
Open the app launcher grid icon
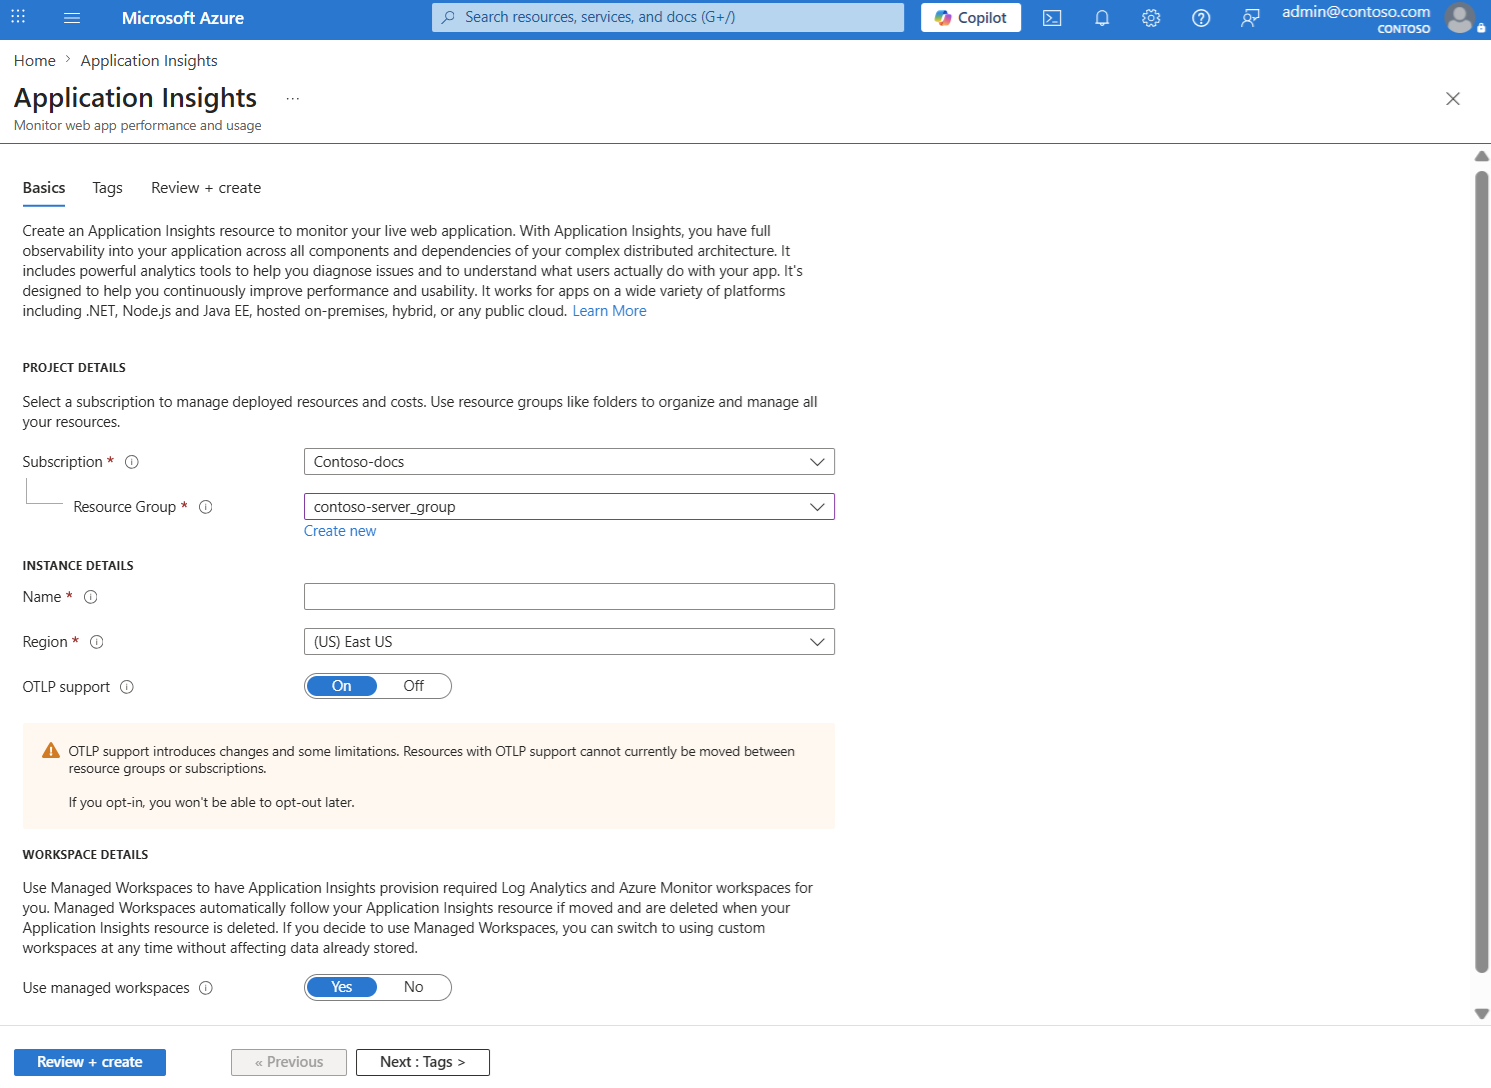(18, 18)
